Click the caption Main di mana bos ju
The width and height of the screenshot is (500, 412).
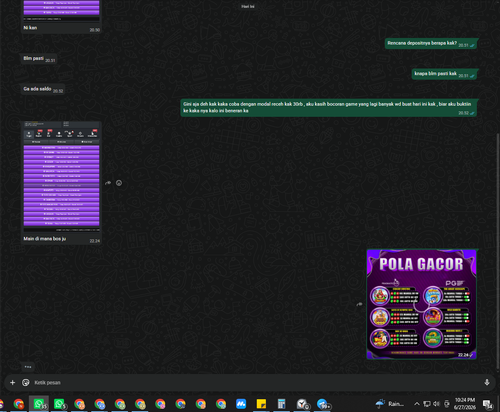pos(45,239)
